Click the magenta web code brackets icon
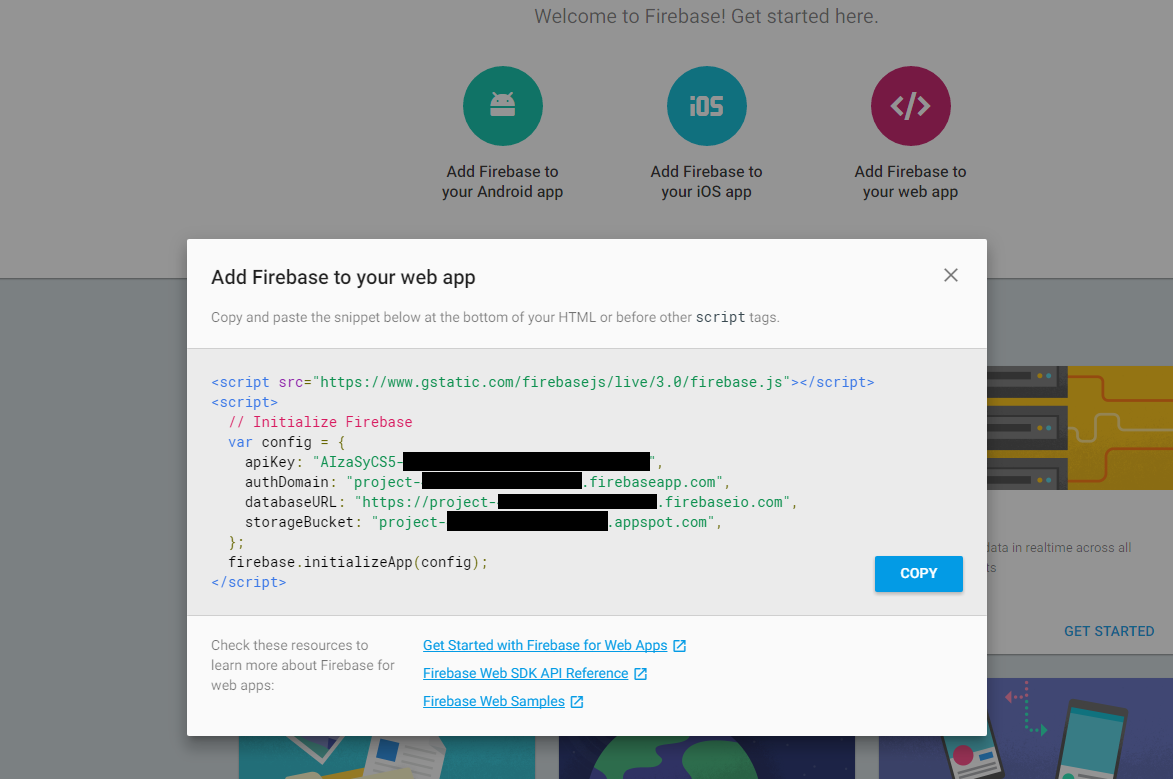The height and width of the screenshot is (779, 1173). [910, 106]
